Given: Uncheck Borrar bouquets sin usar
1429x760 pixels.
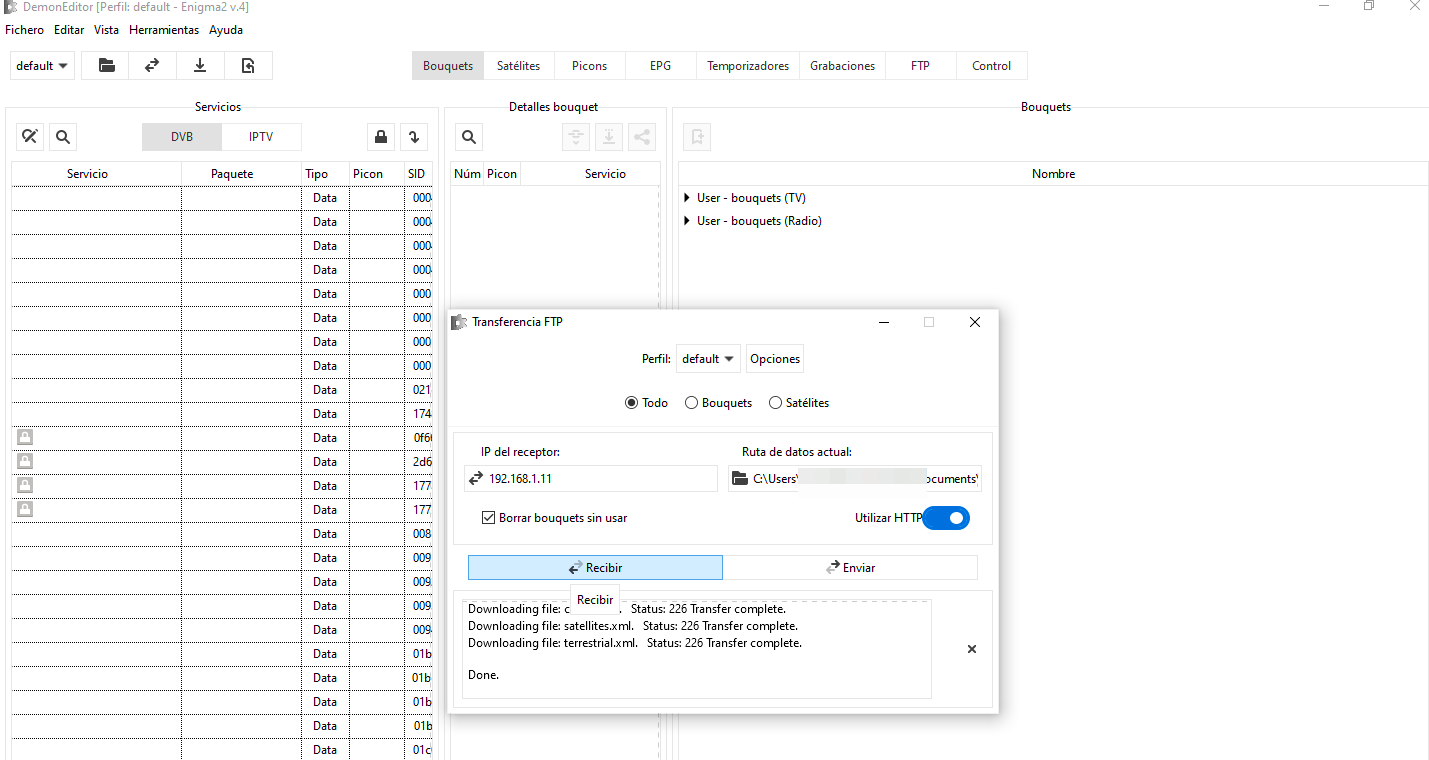Looking at the screenshot, I should [489, 518].
